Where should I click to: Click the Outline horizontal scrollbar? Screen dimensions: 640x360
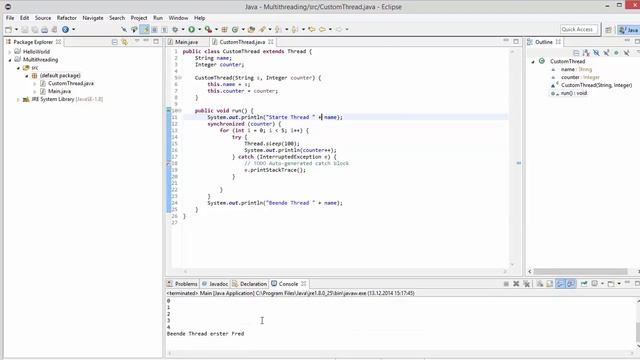pyautogui.click(x=580, y=271)
